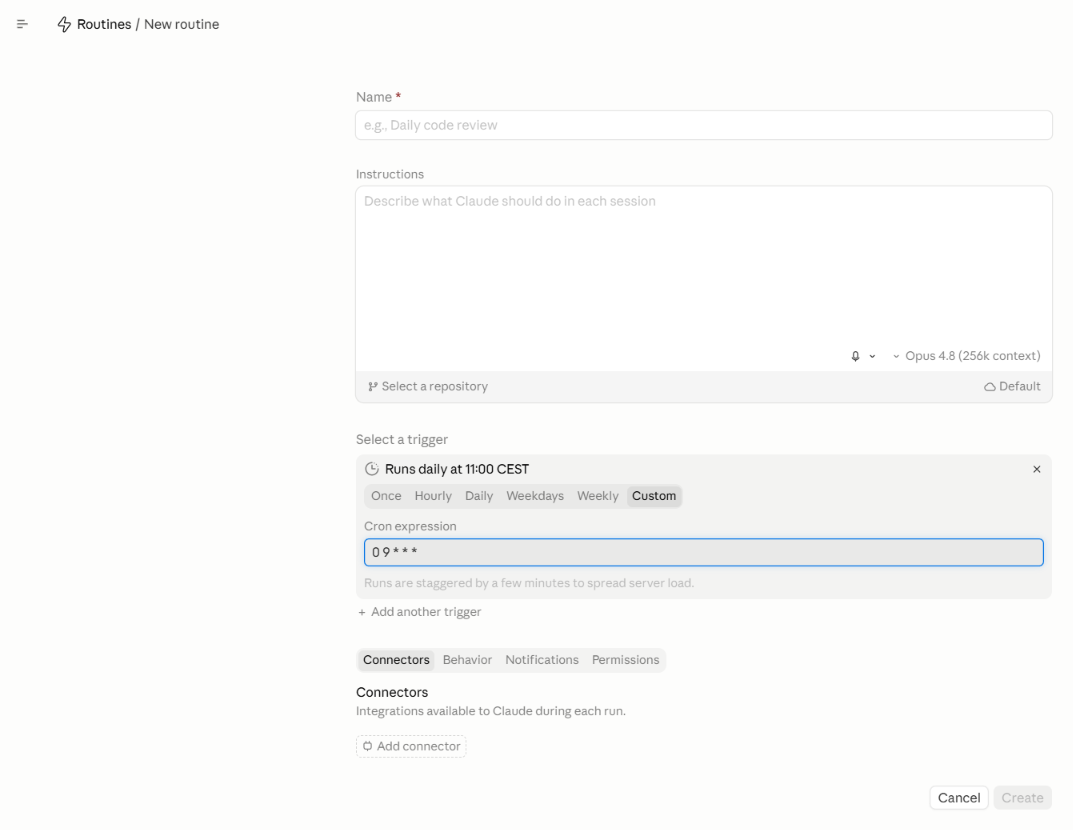1073x830 pixels.
Task: Click 'Integrations available to Claude' description
Action: click(x=491, y=711)
